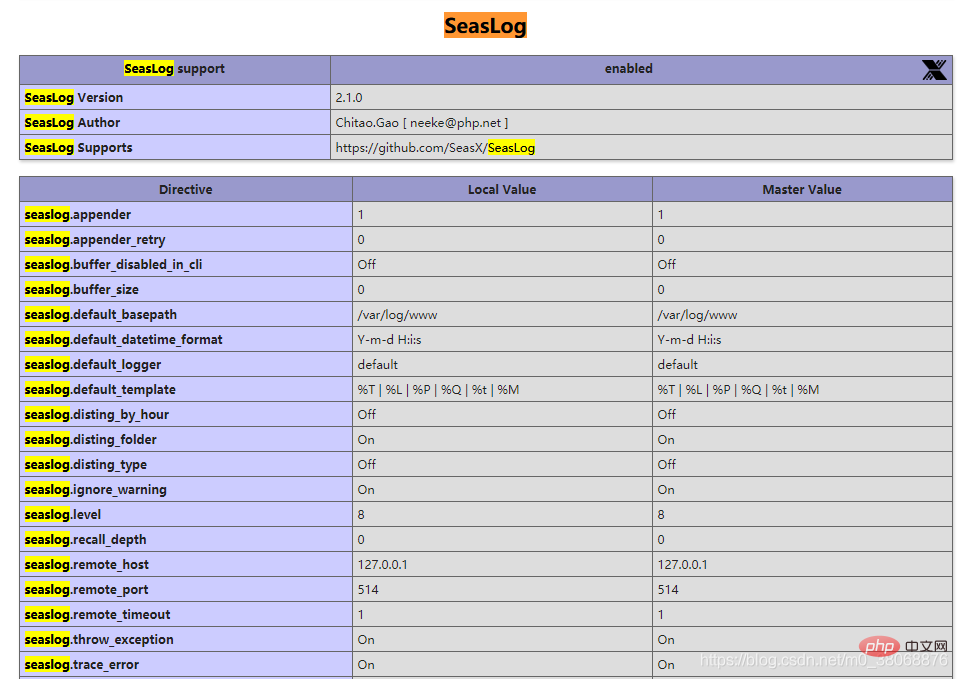Select the seaslog.ignore_warning directive name

point(95,490)
